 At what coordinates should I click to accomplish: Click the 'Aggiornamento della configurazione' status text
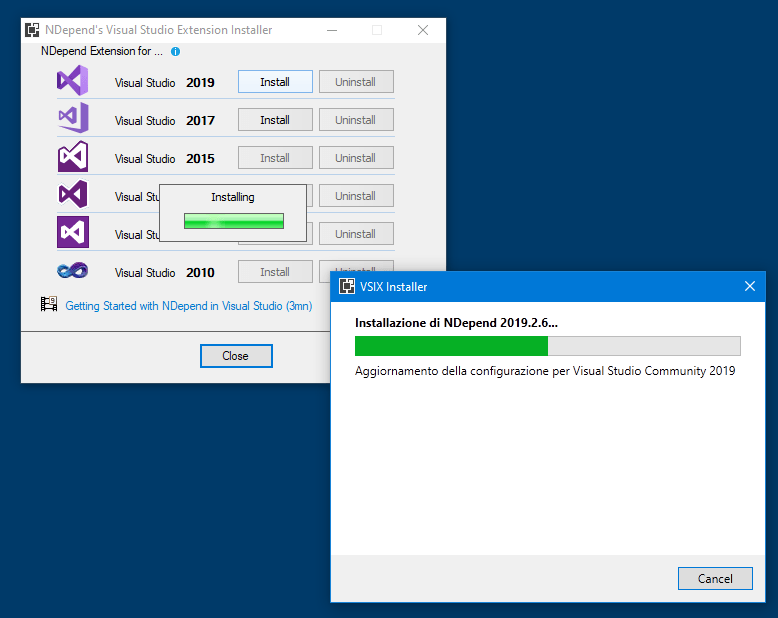pyautogui.click(x=545, y=371)
